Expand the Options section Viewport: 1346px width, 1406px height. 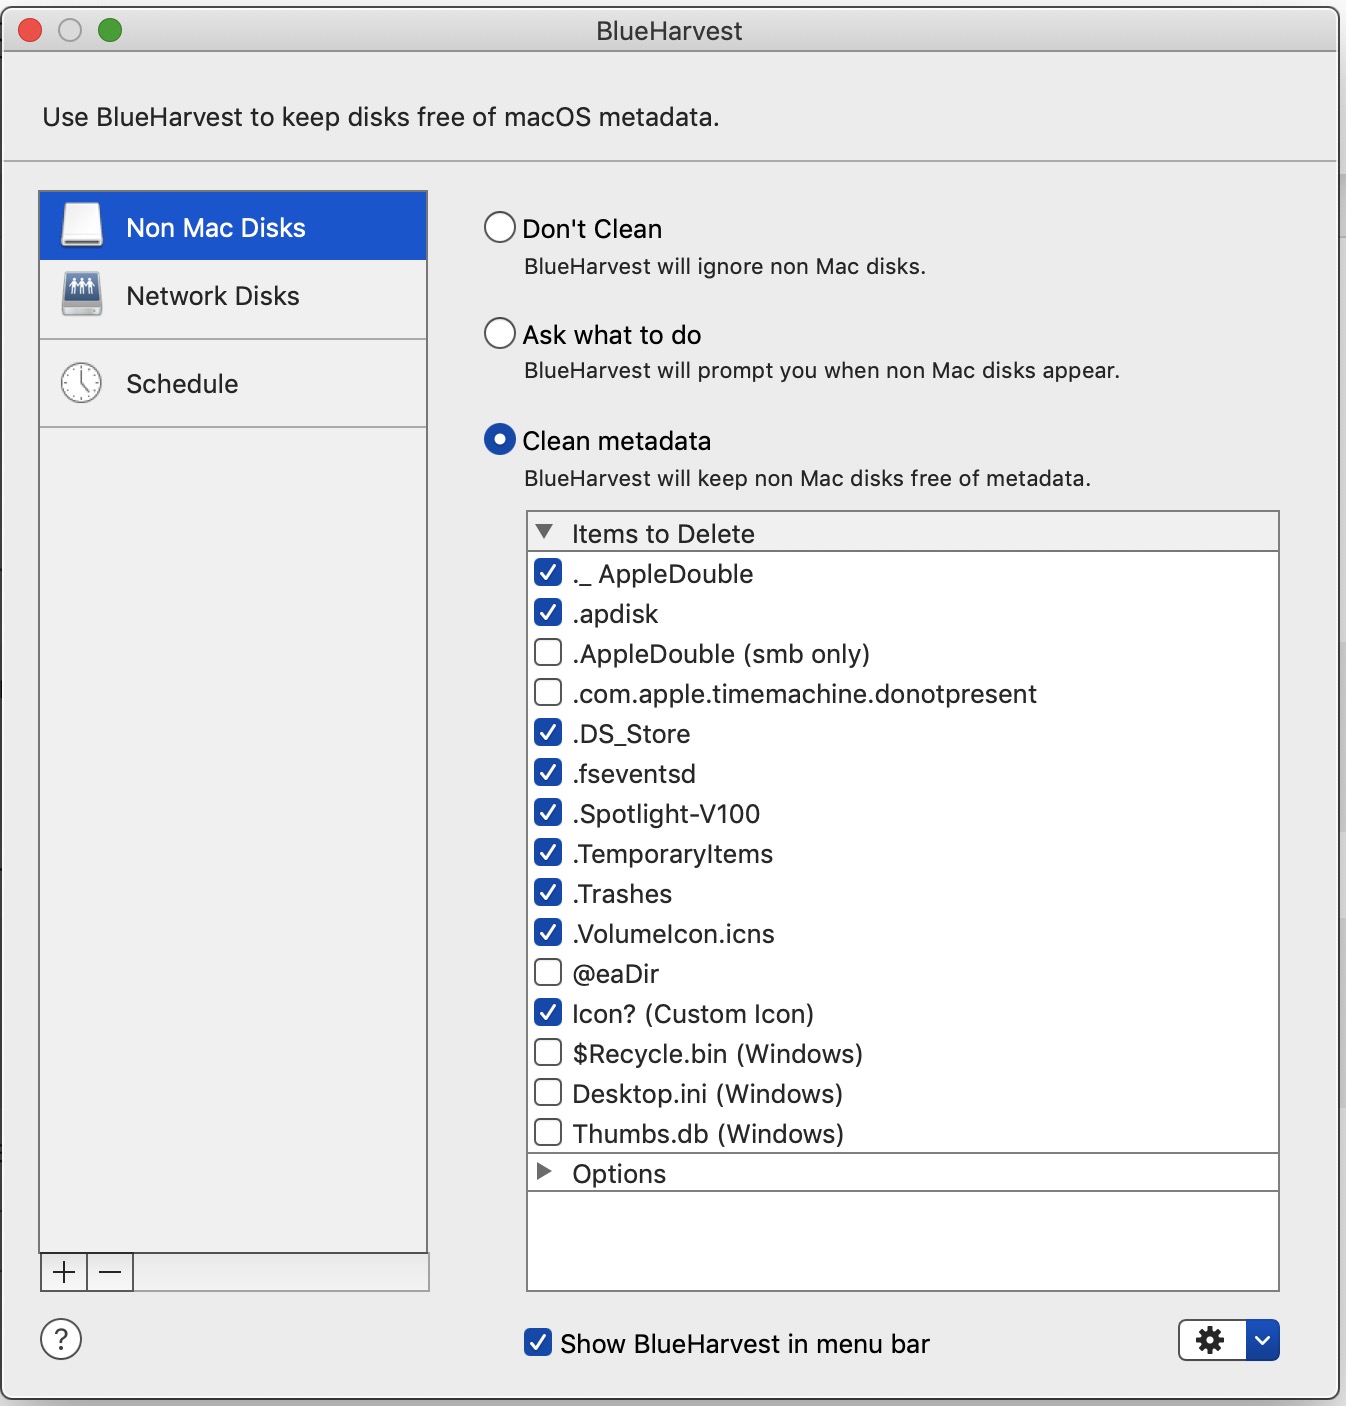[547, 1172]
